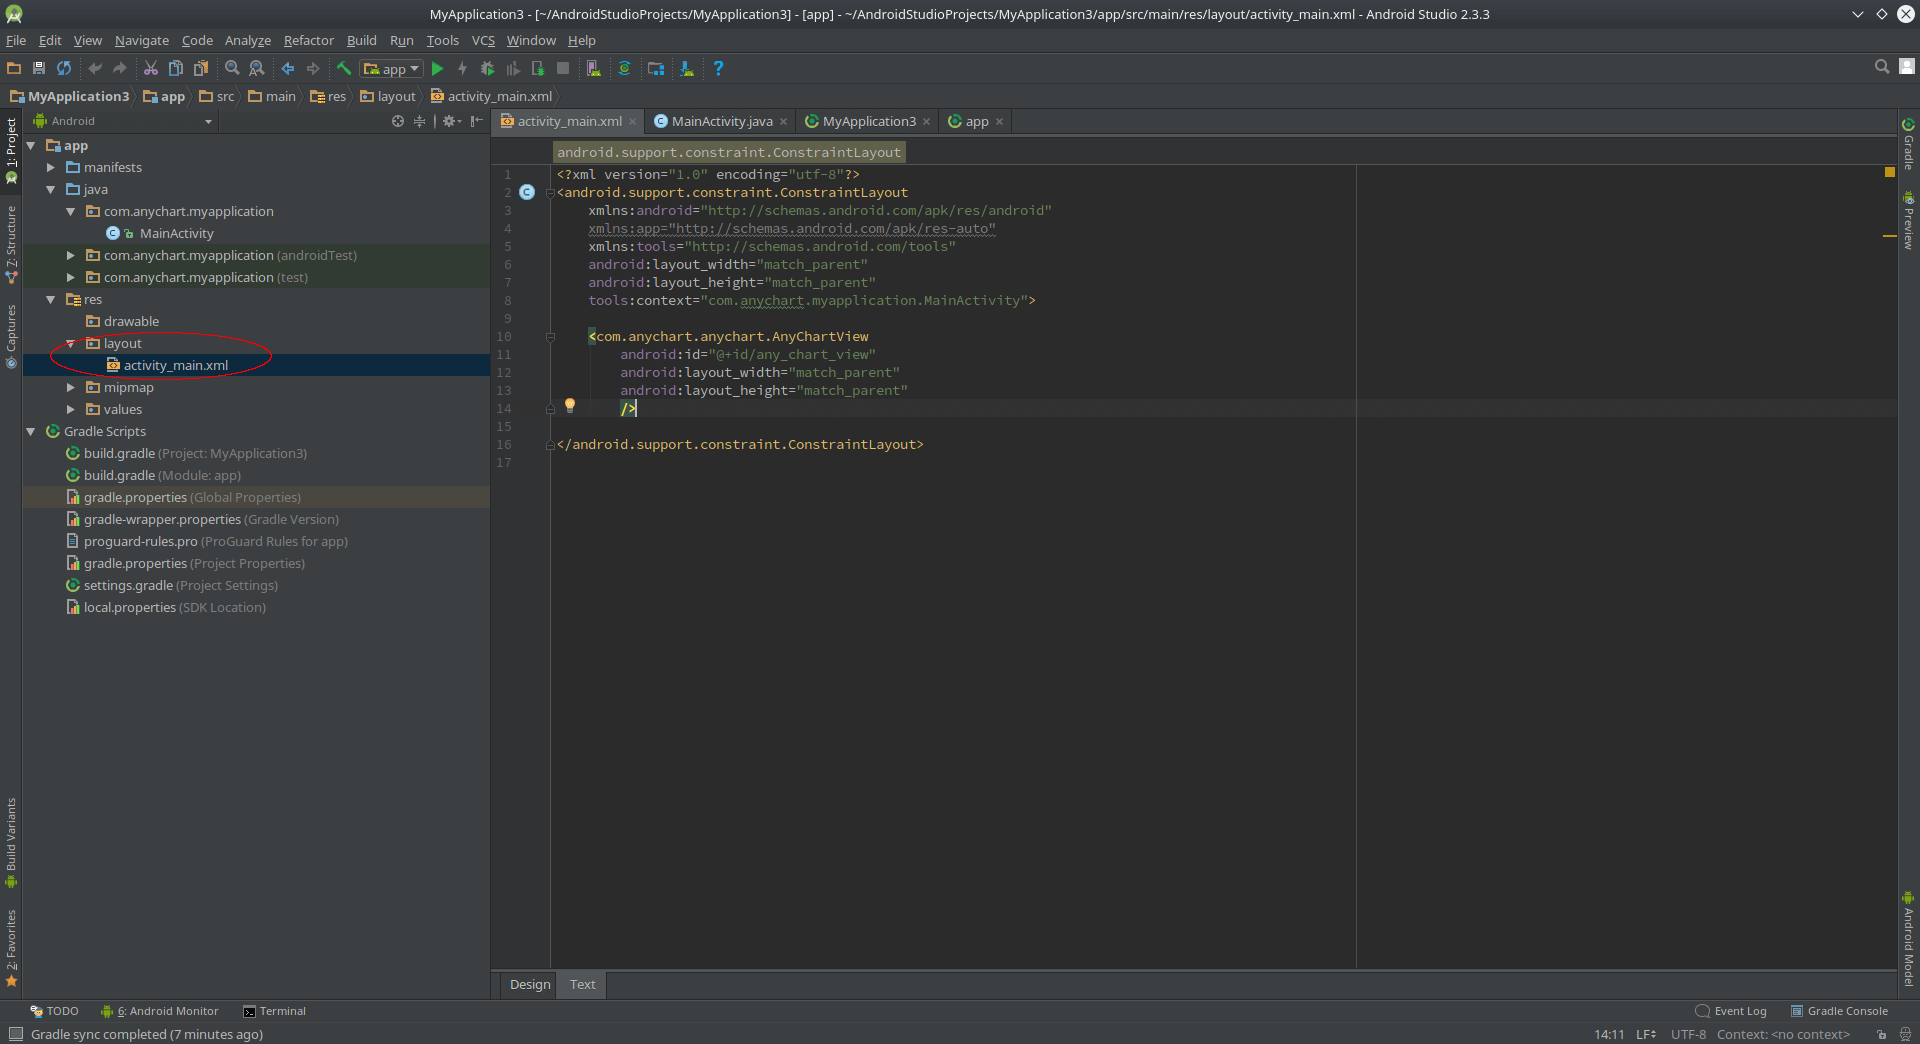Click the Cut scissors icon
Viewport: 1920px width, 1044px height.
[150, 69]
